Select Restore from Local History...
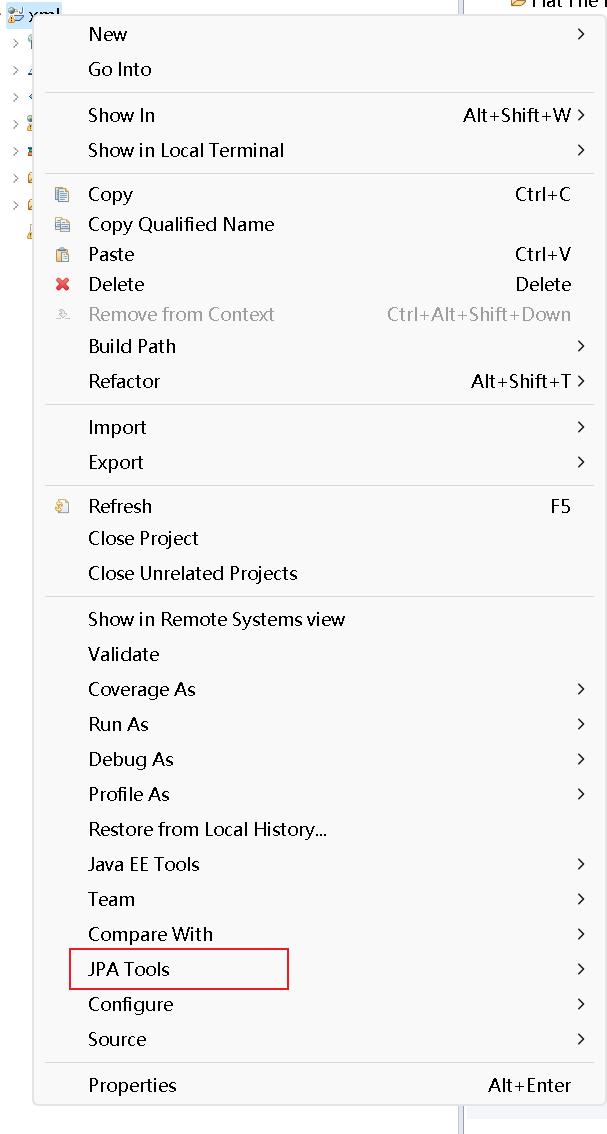This screenshot has width=607, height=1134. point(207,830)
